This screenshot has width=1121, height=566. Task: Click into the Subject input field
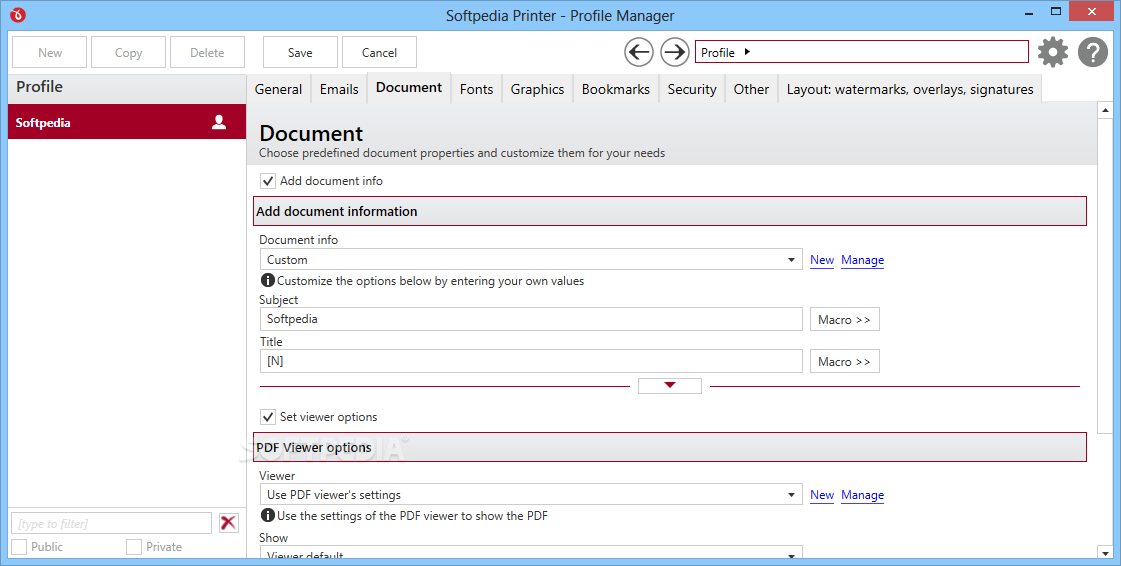(x=531, y=319)
